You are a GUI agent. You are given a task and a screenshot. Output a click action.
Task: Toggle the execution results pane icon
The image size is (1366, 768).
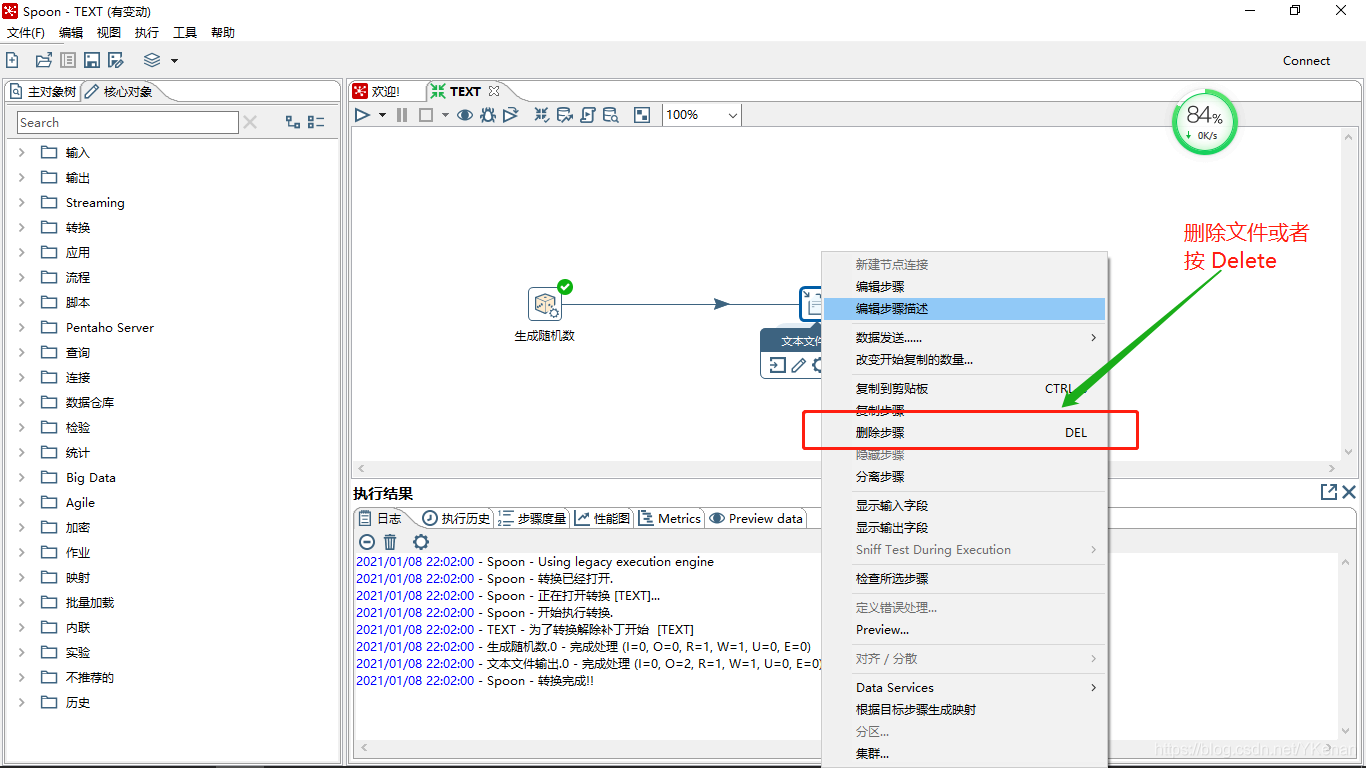[642, 115]
